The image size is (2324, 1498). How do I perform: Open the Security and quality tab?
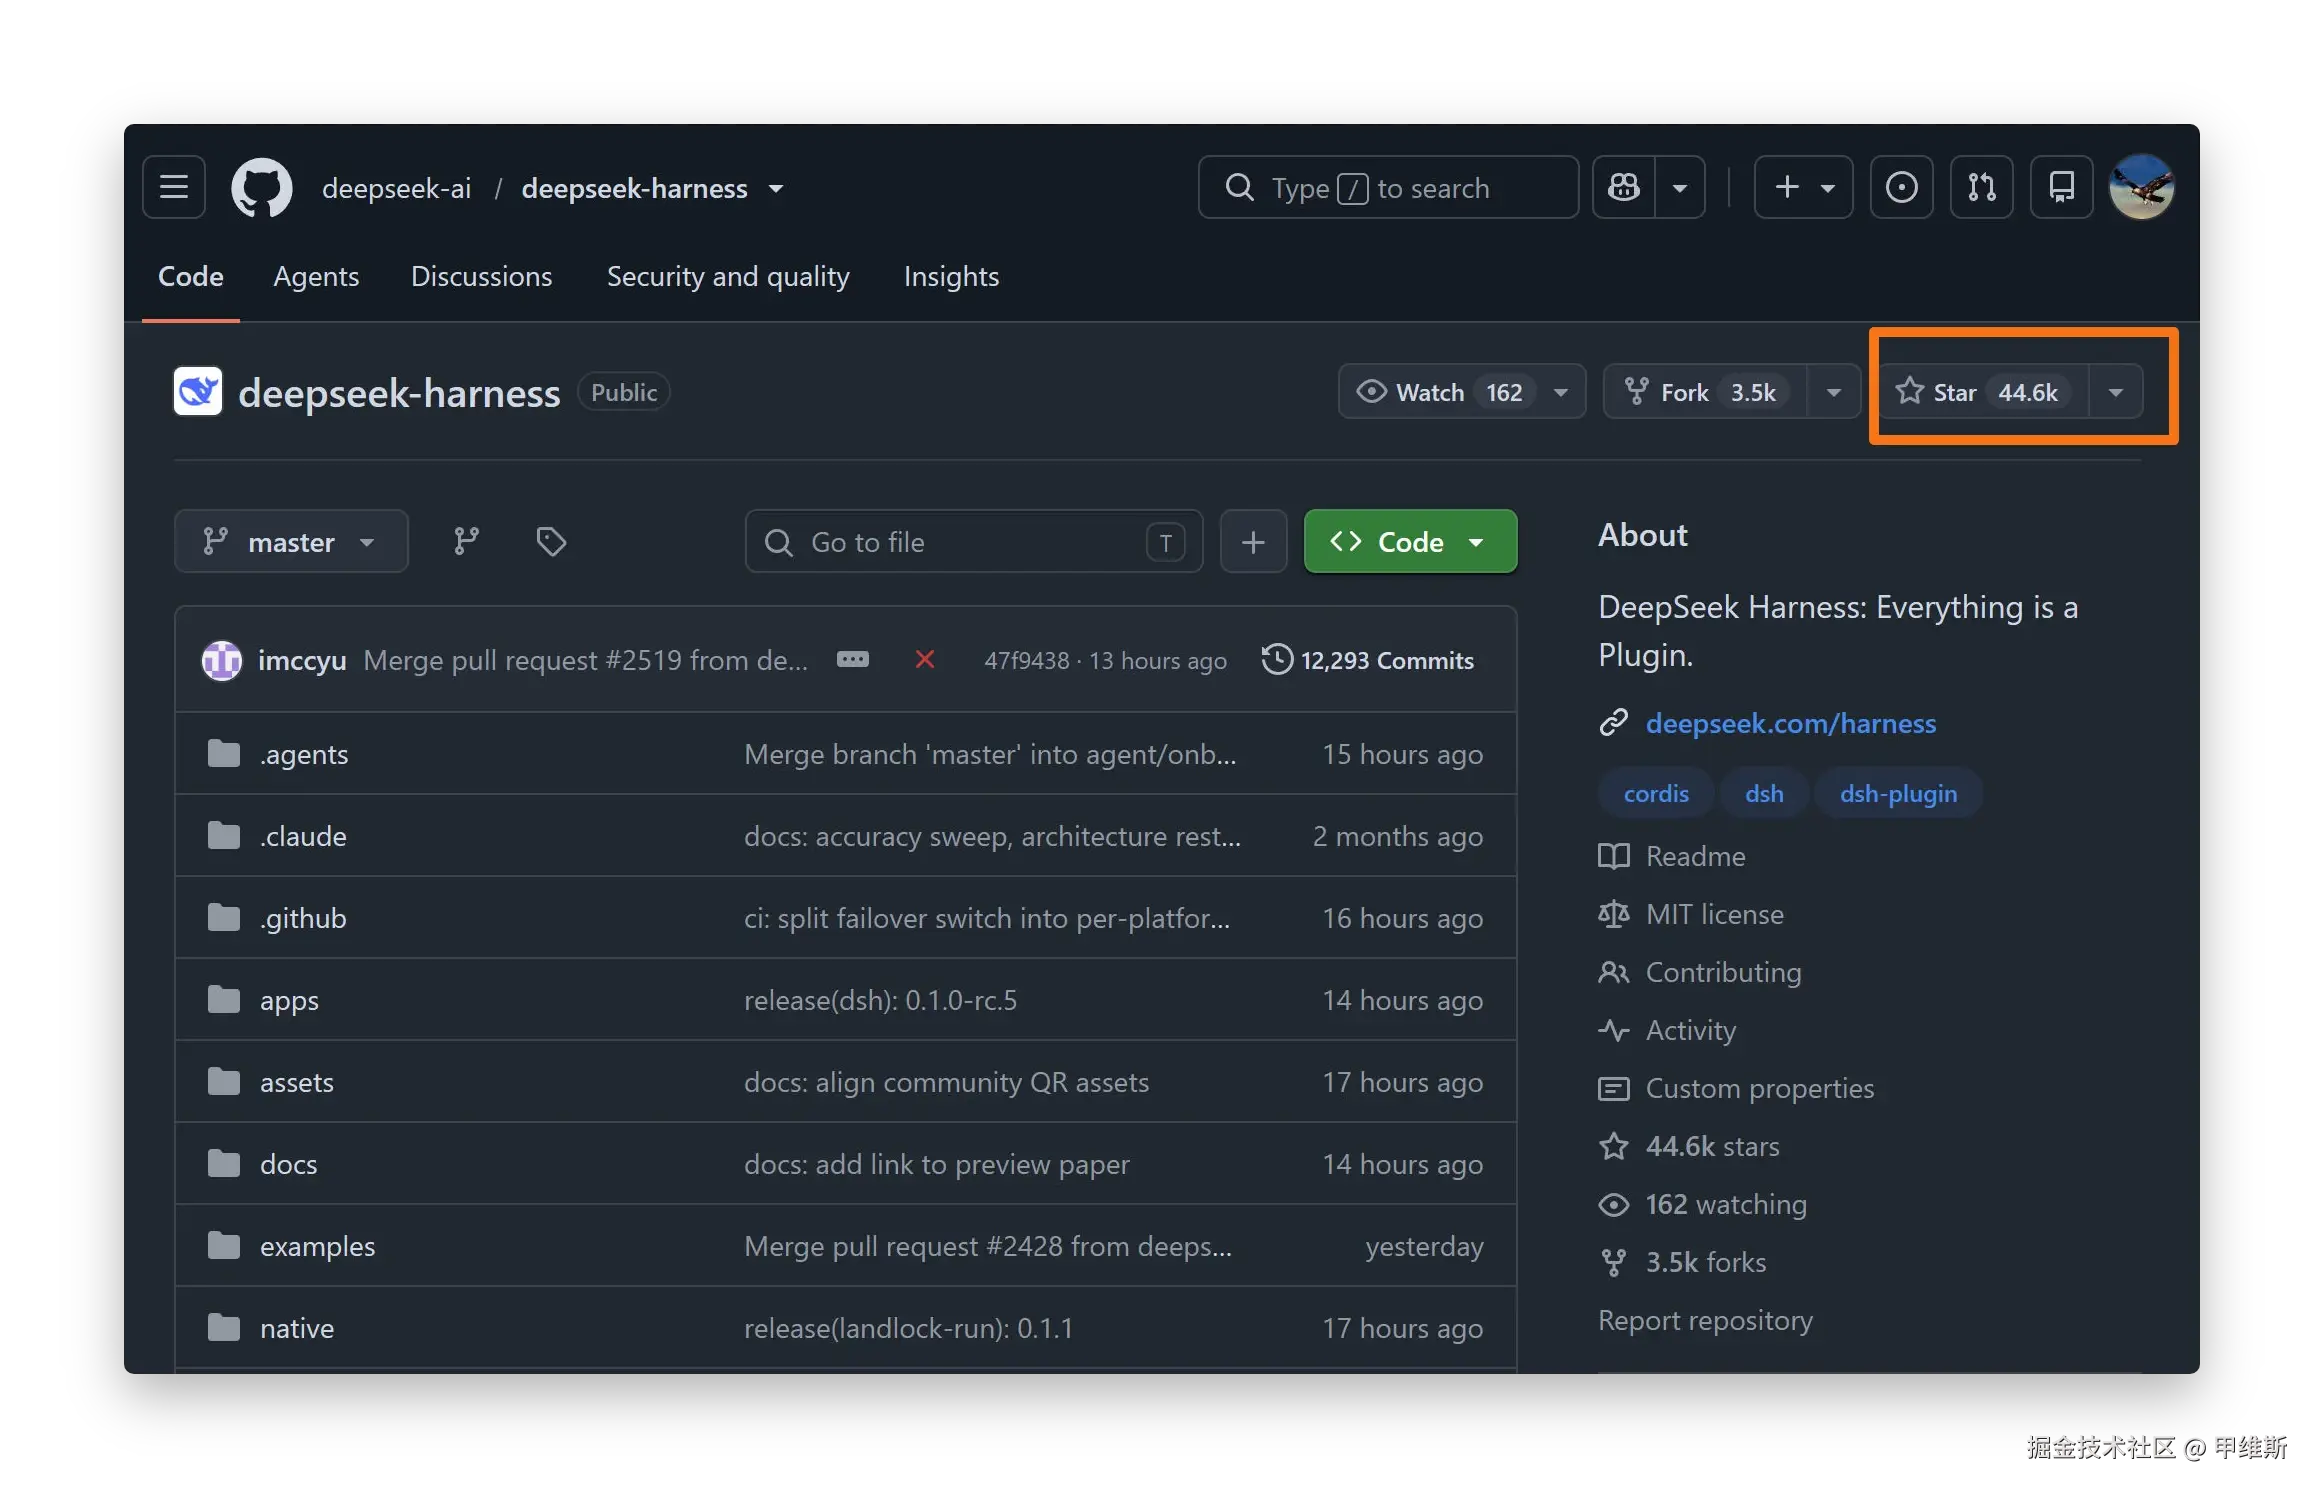tap(728, 276)
